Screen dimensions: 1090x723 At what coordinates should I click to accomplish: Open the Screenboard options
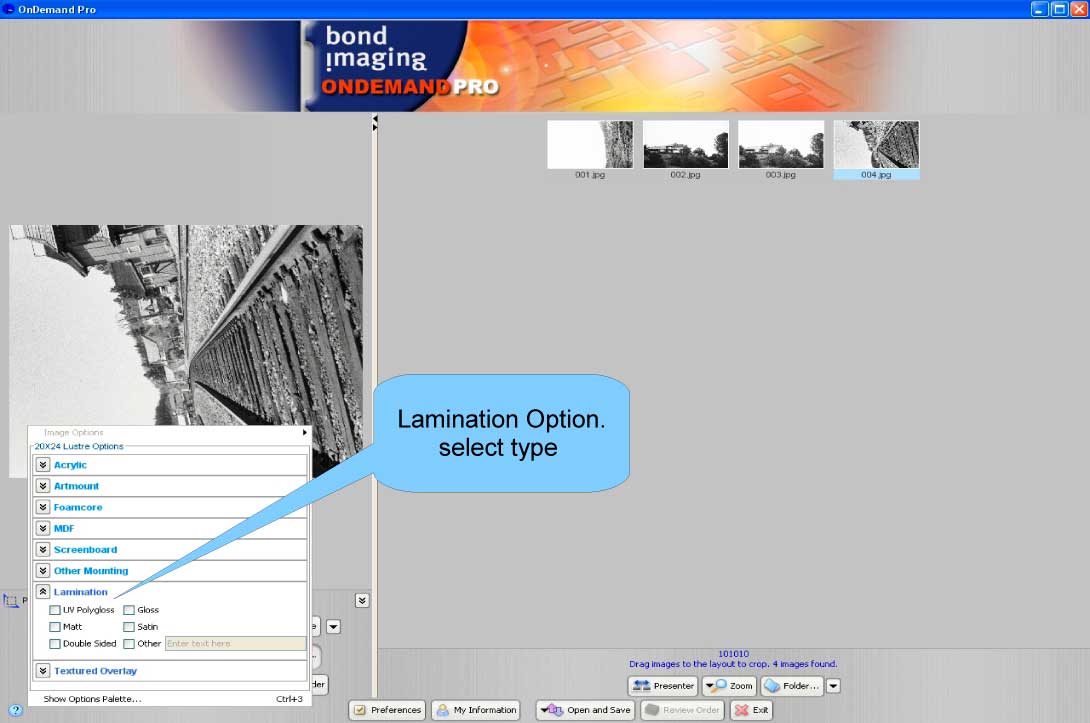coord(42,549)
